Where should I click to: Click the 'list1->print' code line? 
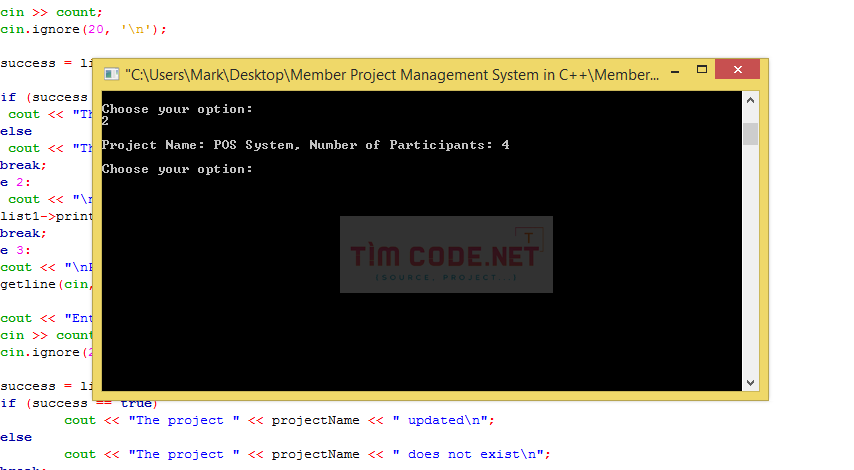click(46, 216)
